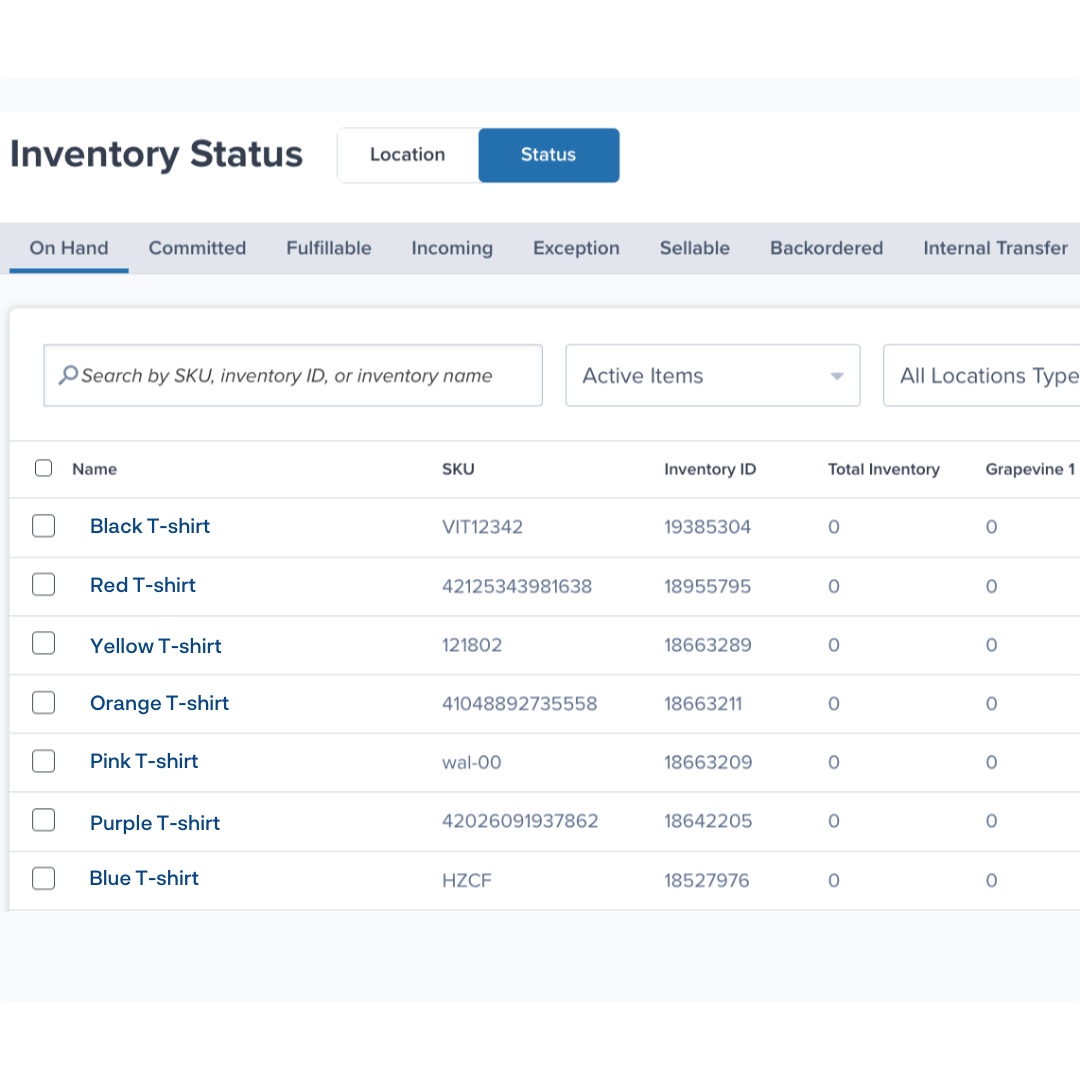Viewport: 1080px width, 1080px height.
Task: Open the Purple T-shirt item link
Action: tap(155, 823)
